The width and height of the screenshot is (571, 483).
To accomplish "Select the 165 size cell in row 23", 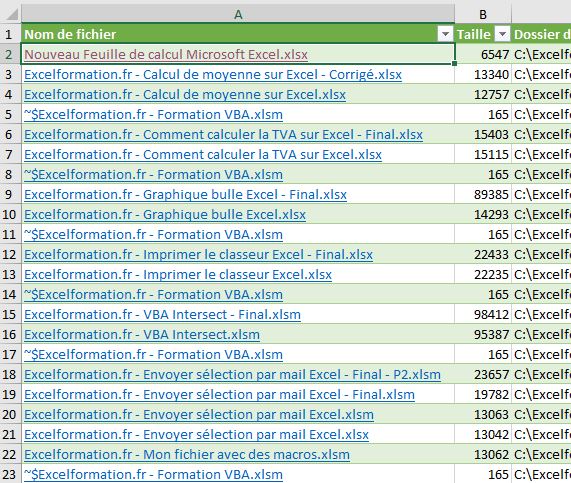I will tap(483, 475).
